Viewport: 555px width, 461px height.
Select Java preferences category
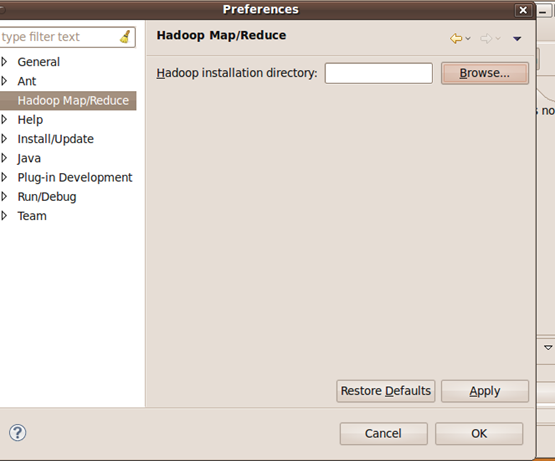point(29,158)
